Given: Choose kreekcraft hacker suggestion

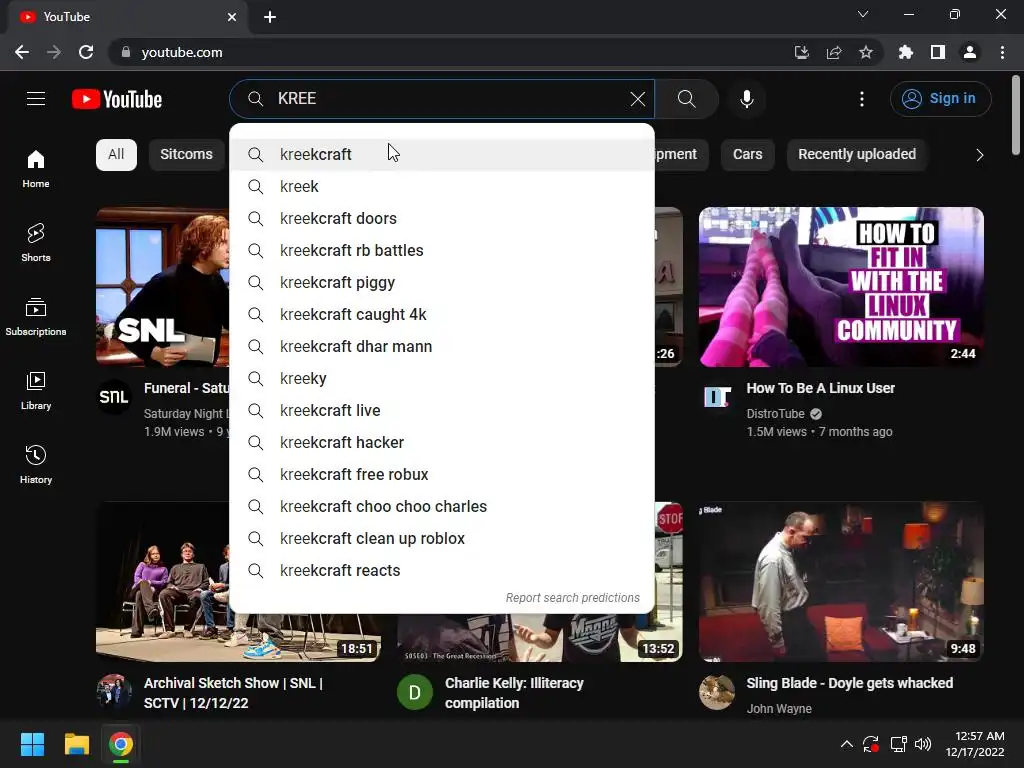Looking at the screenshot, I should click(x=442, y=443).
